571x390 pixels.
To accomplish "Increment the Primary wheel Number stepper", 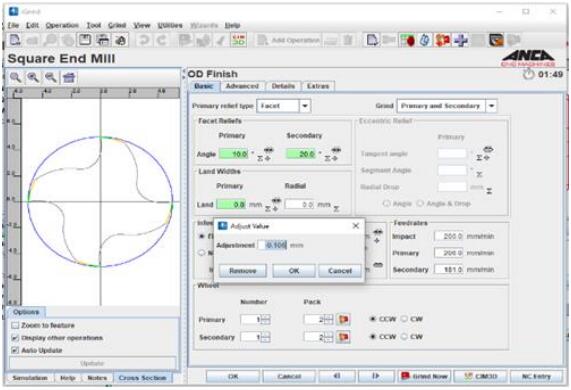I will click(x=266, y=317).
